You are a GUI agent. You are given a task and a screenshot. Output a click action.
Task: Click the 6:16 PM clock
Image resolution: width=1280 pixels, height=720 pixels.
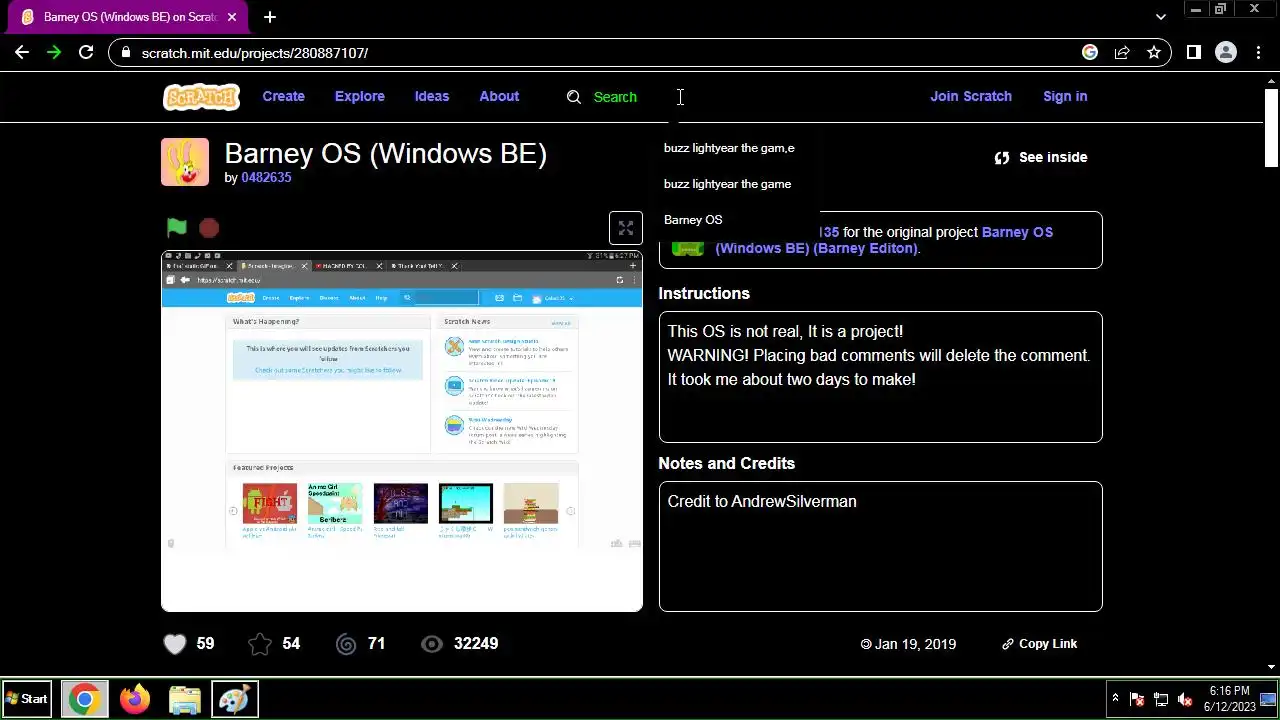(1229, 699)
